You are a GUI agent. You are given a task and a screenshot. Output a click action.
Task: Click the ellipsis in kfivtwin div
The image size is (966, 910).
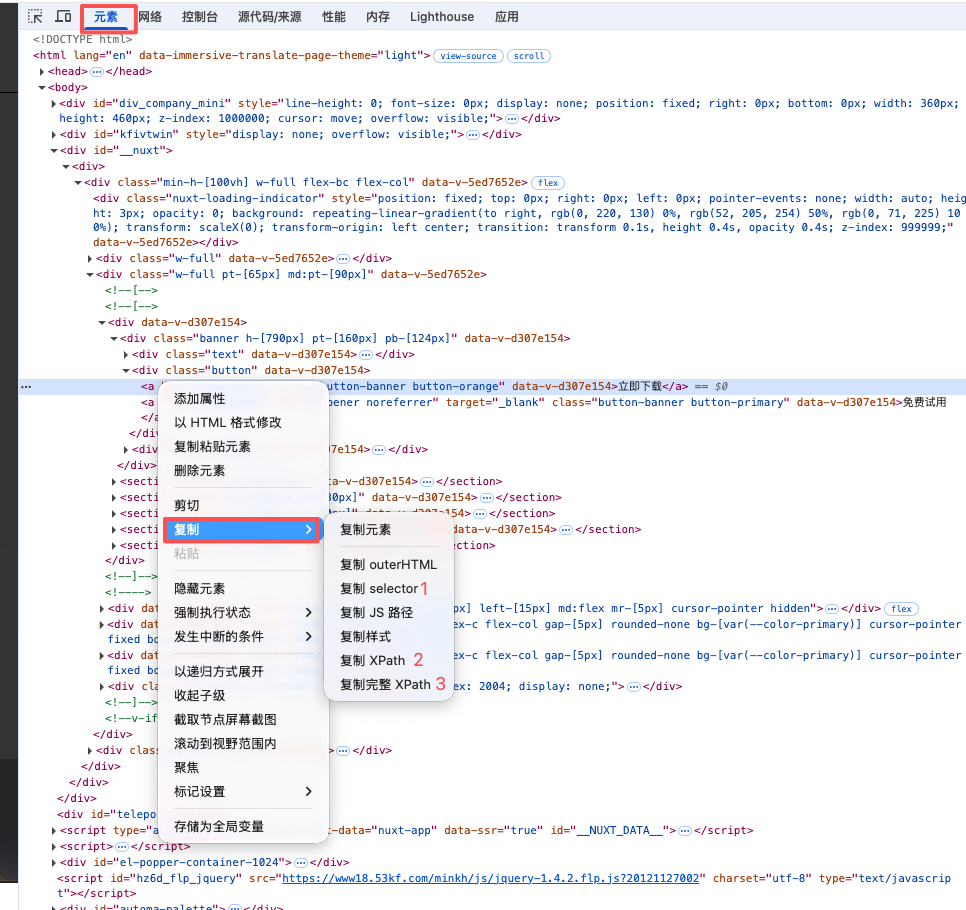(473, 135)
